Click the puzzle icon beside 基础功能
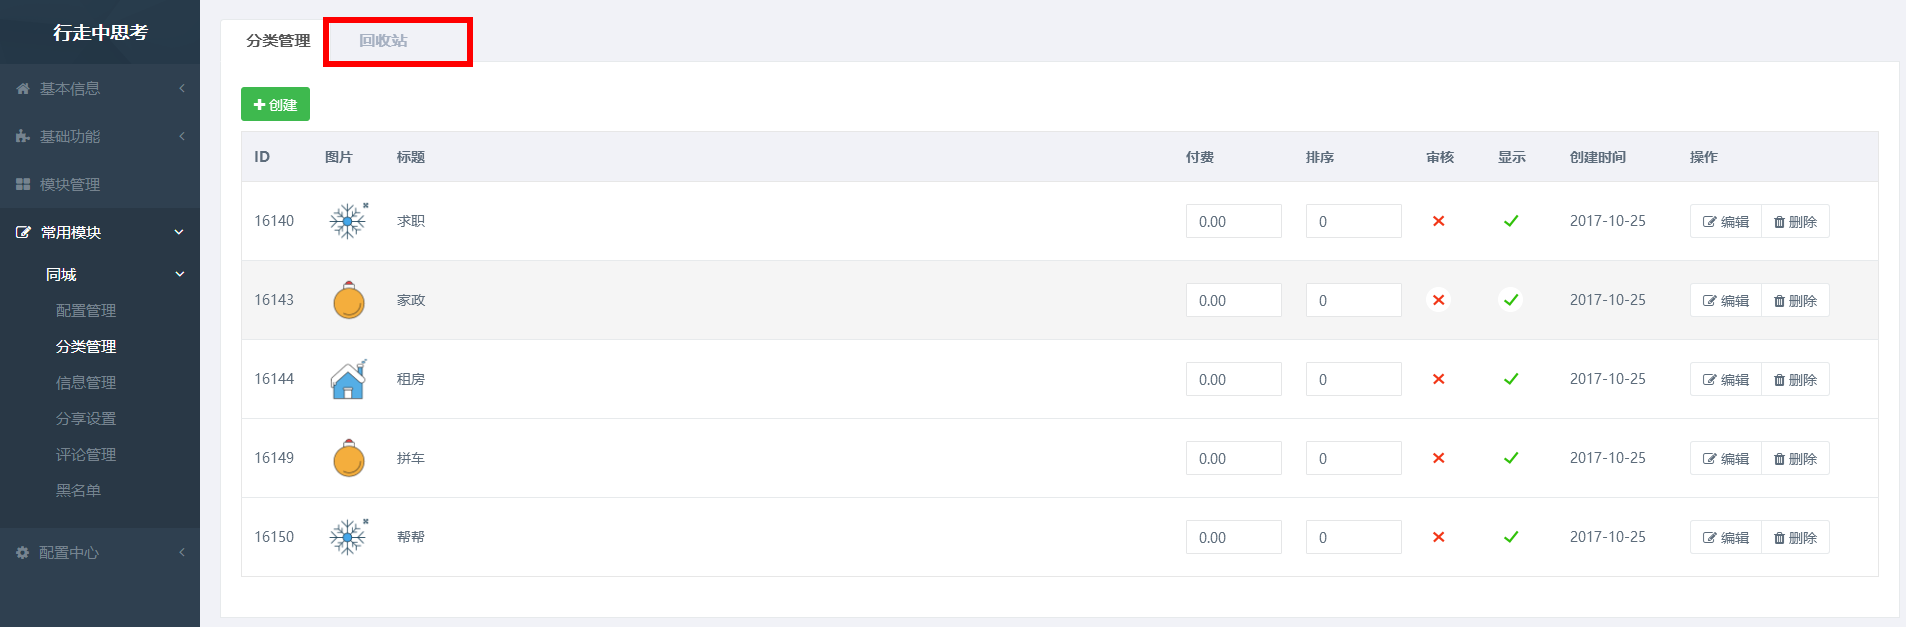The image size is (1906, 627). pyautogui.click(x=23, y=137)
